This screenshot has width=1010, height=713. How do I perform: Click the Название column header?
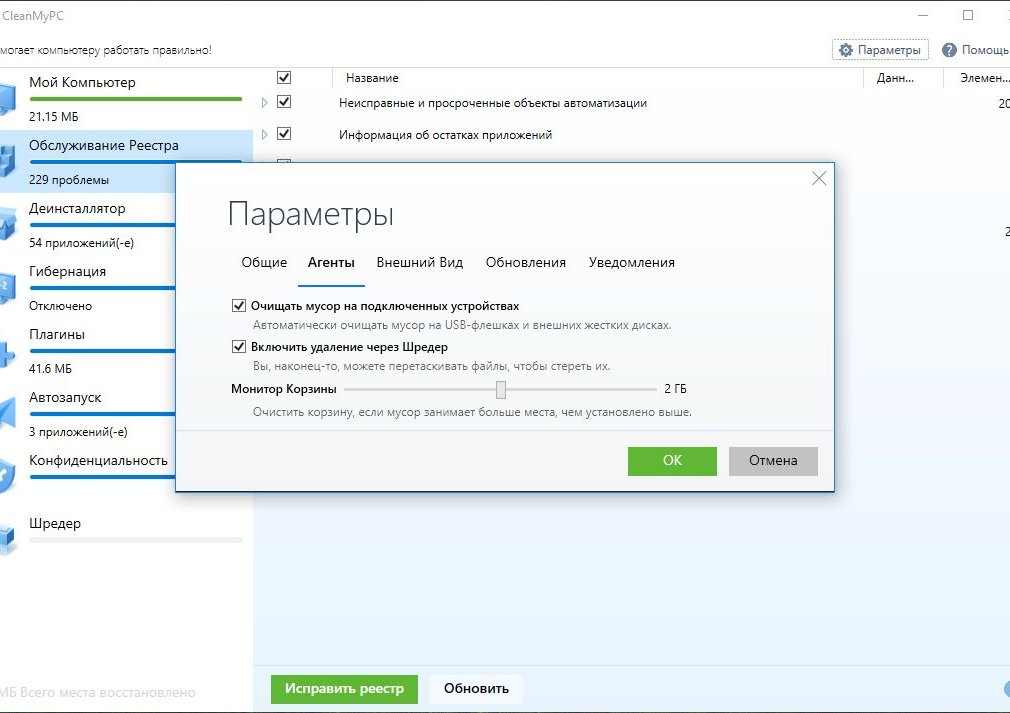[372, 78]
